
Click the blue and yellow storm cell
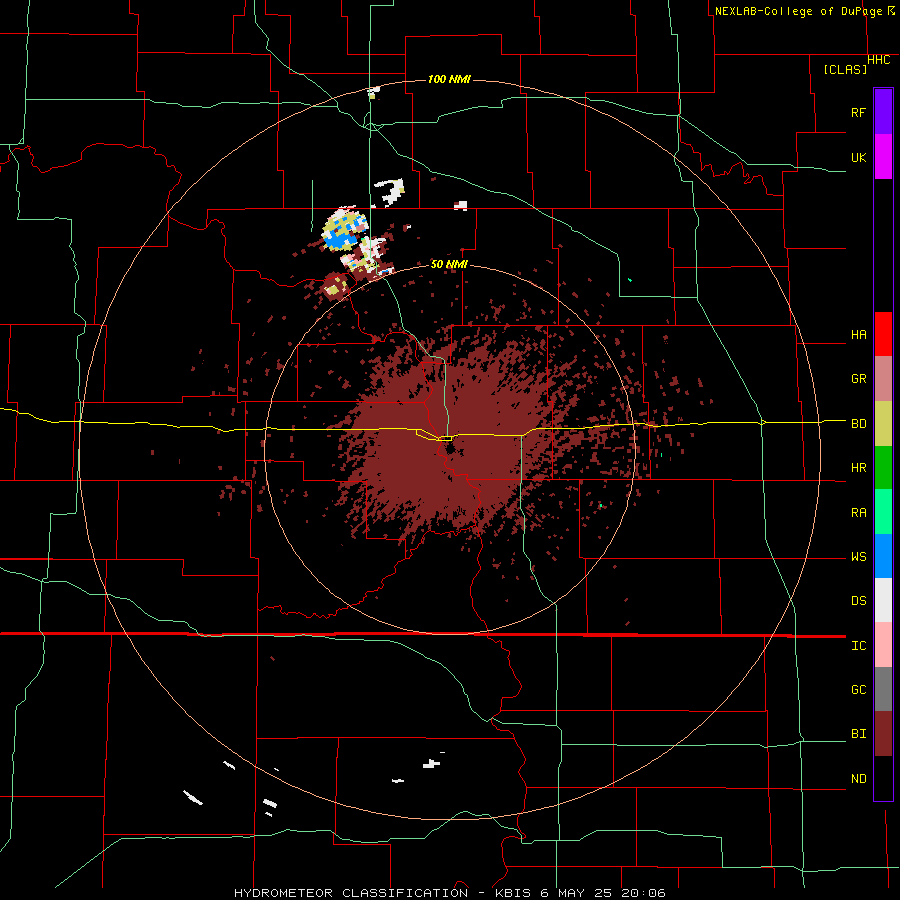[344, 231]
